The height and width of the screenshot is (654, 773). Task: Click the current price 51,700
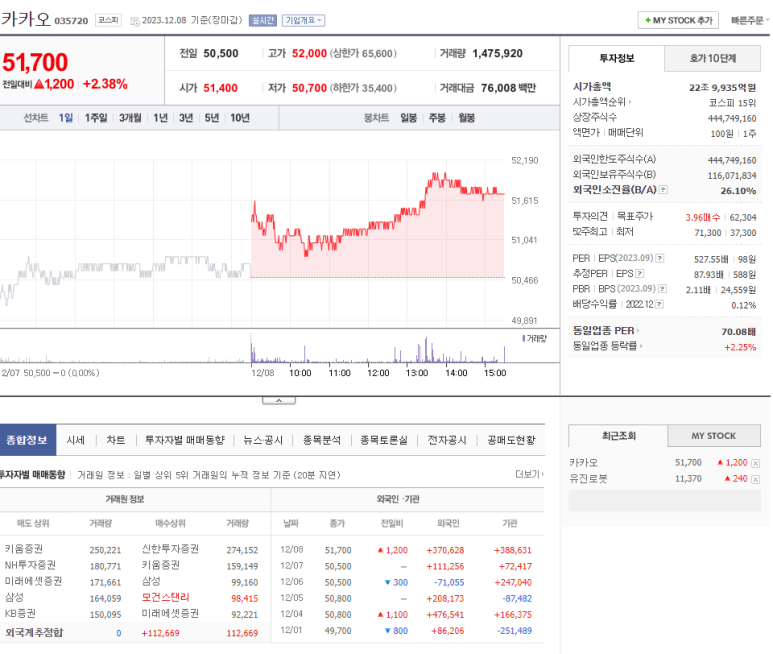35,62
